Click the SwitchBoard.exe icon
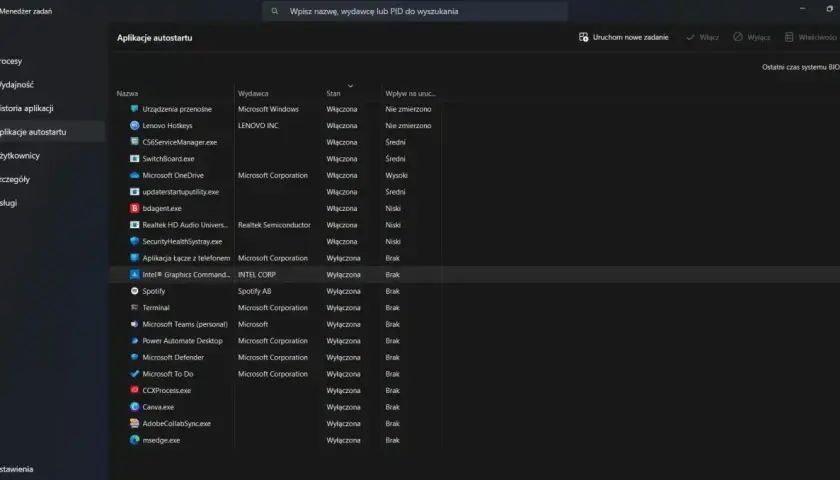Image resolution: width=840 pixels, height=480 pixels. click(x=134, y=159)
